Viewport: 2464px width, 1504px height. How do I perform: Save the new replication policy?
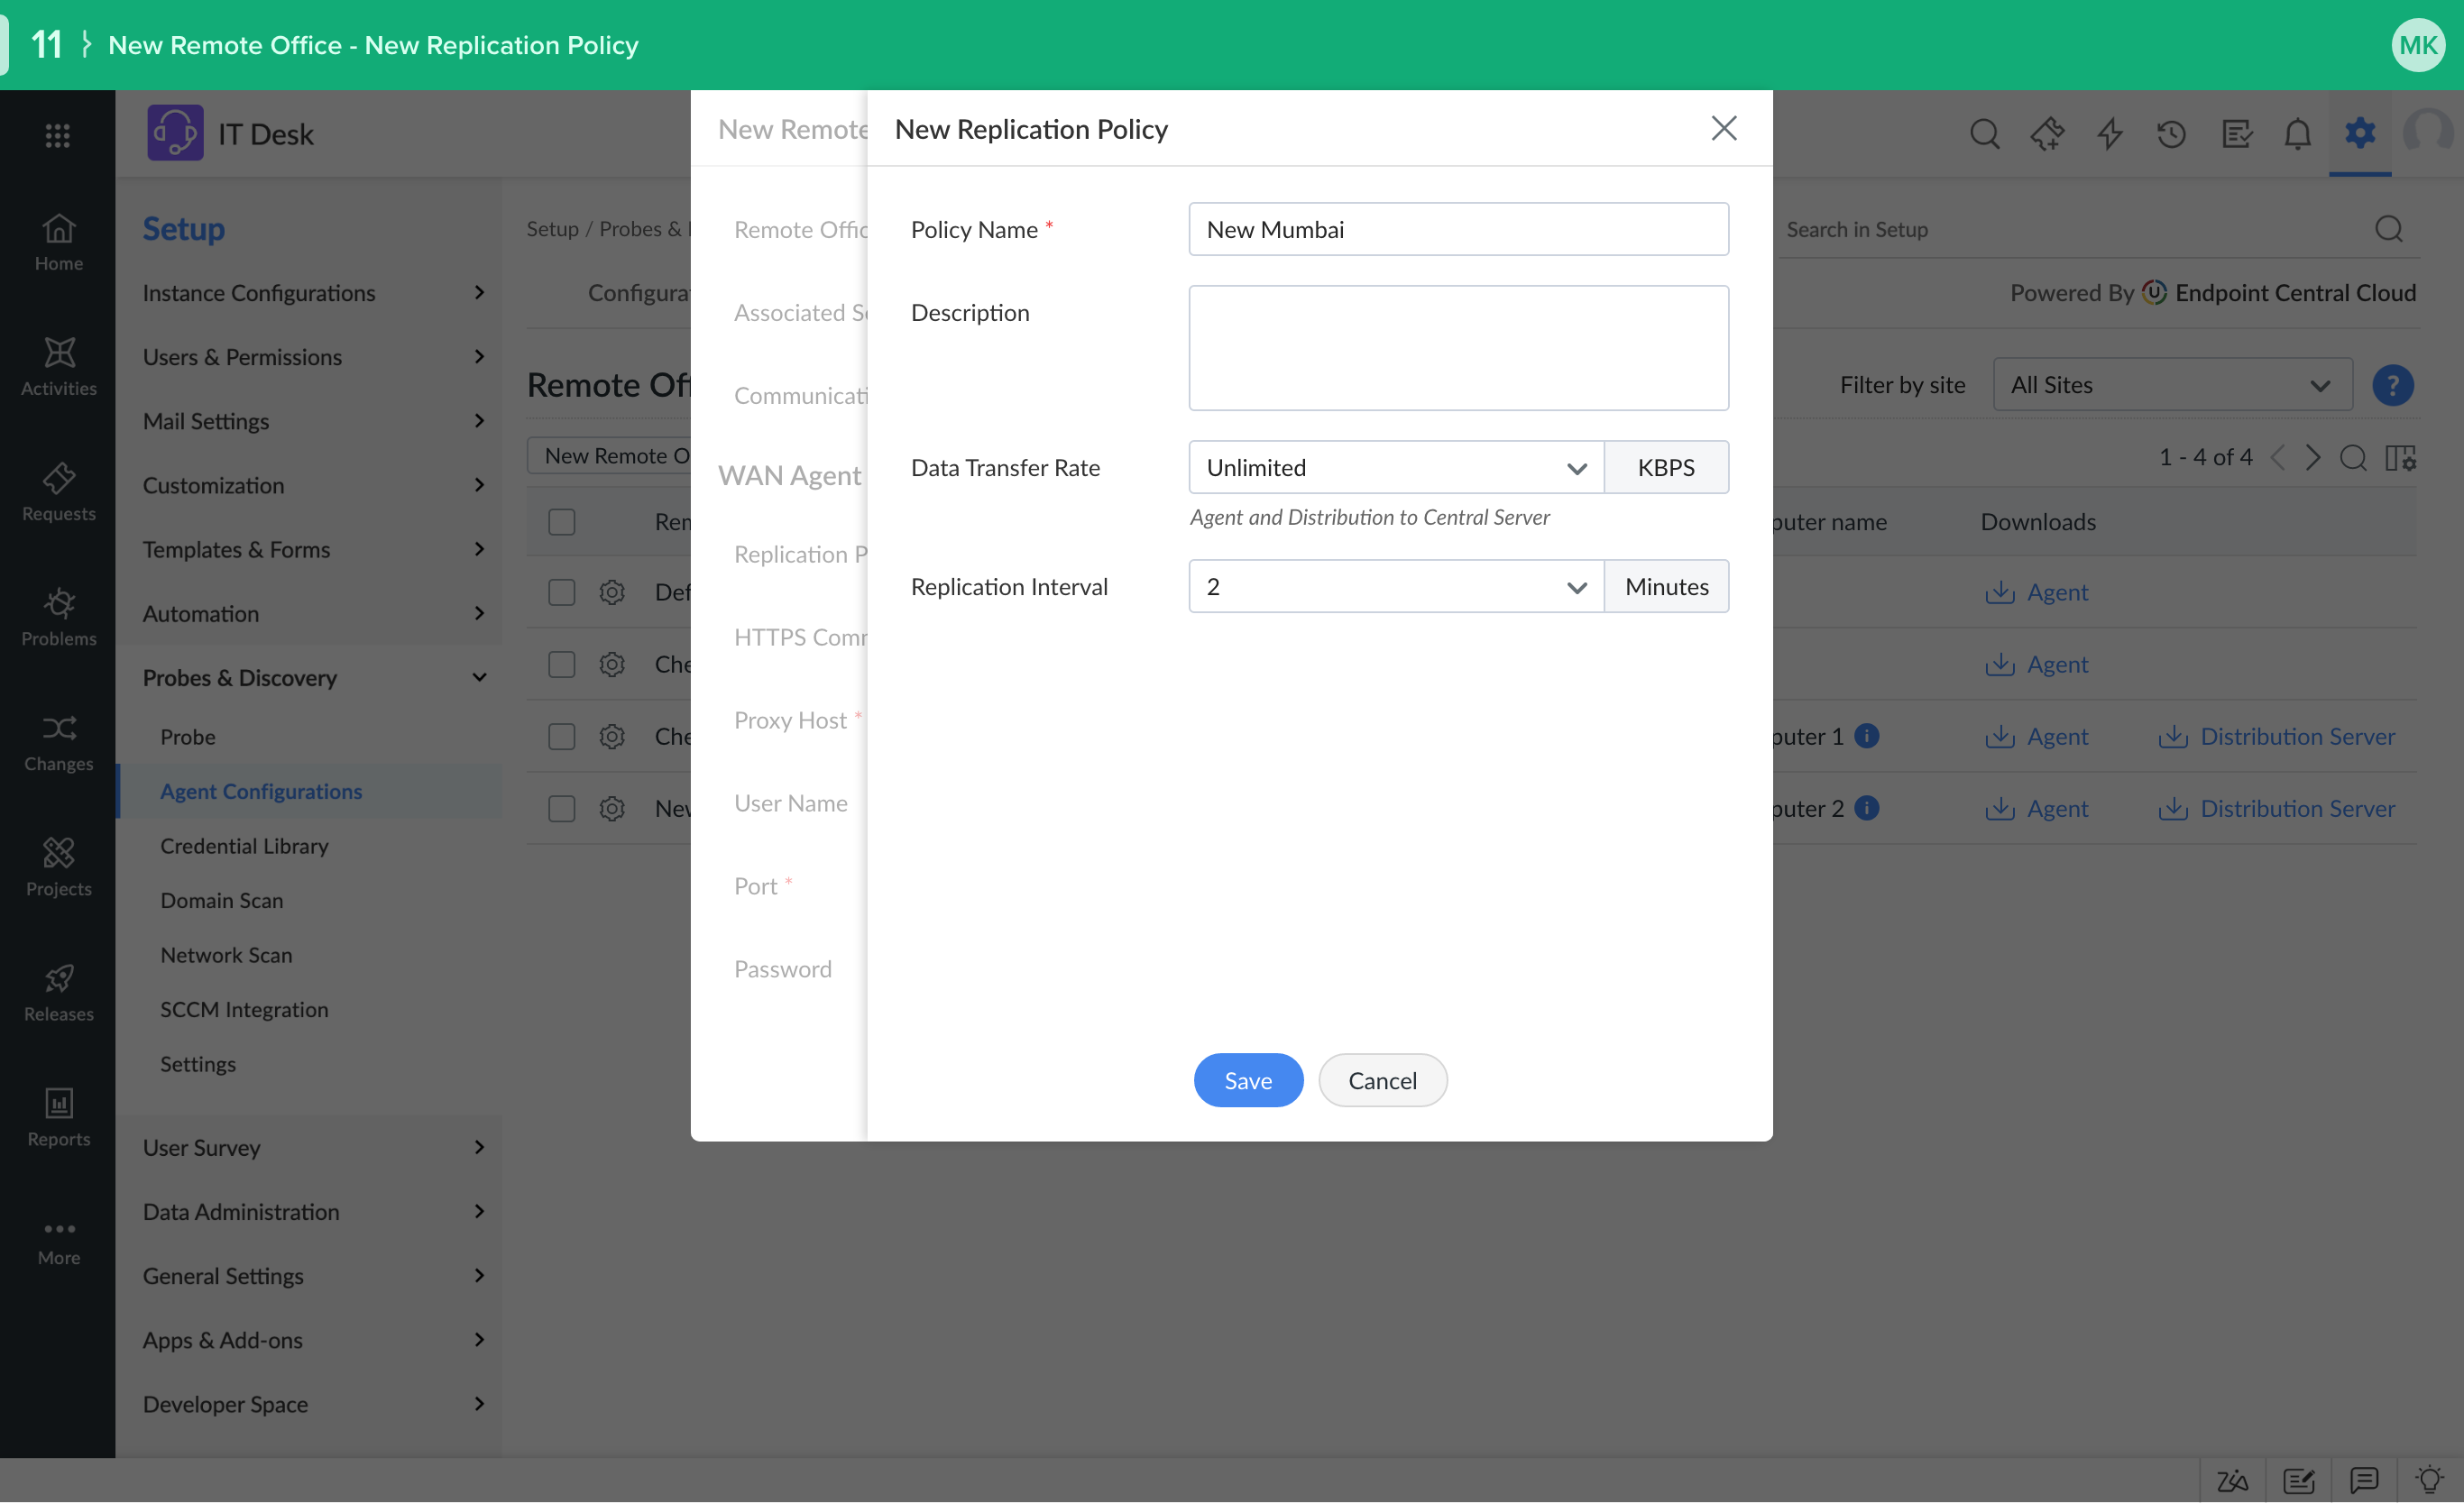[1248, 1080]
